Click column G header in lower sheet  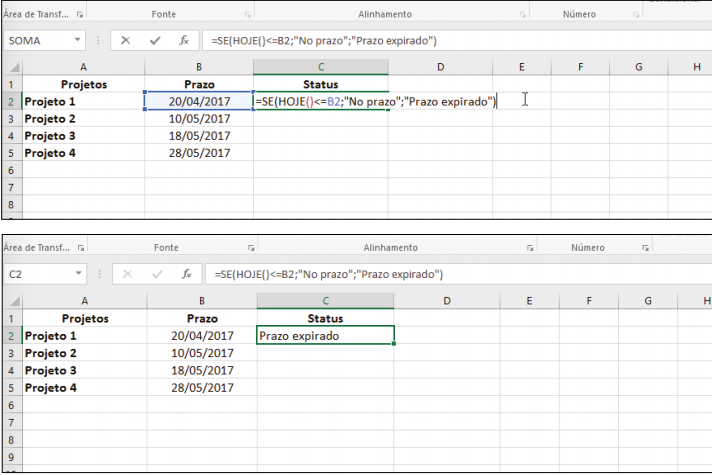[647, 300]
